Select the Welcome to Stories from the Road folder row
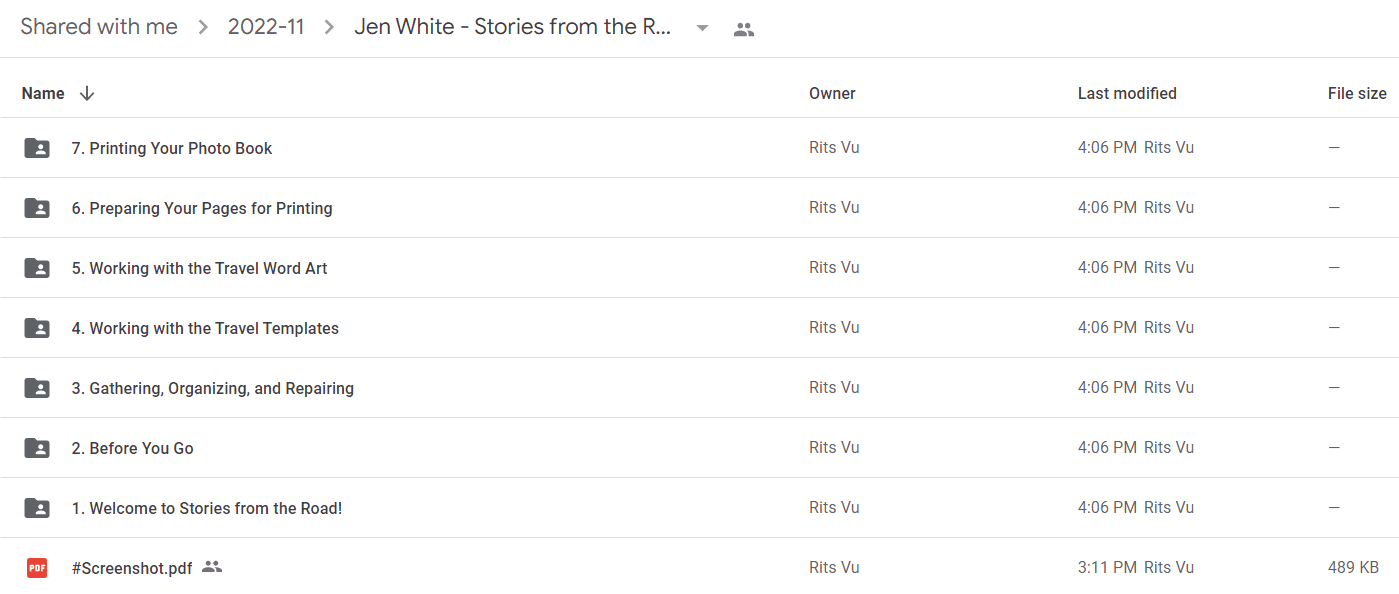Image resolution: width=1399 pixels, height=594 pixels. (x=699, y=508)
